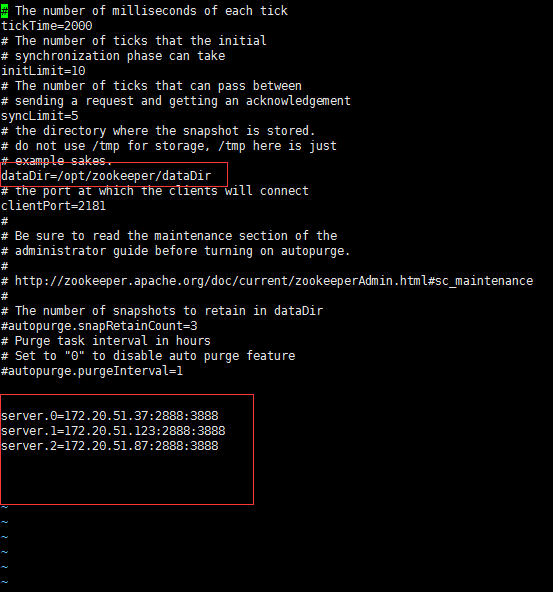553x592 pixels.
Task: Click 'The number of ticks that the initial' comment
Action: point(141,41)
